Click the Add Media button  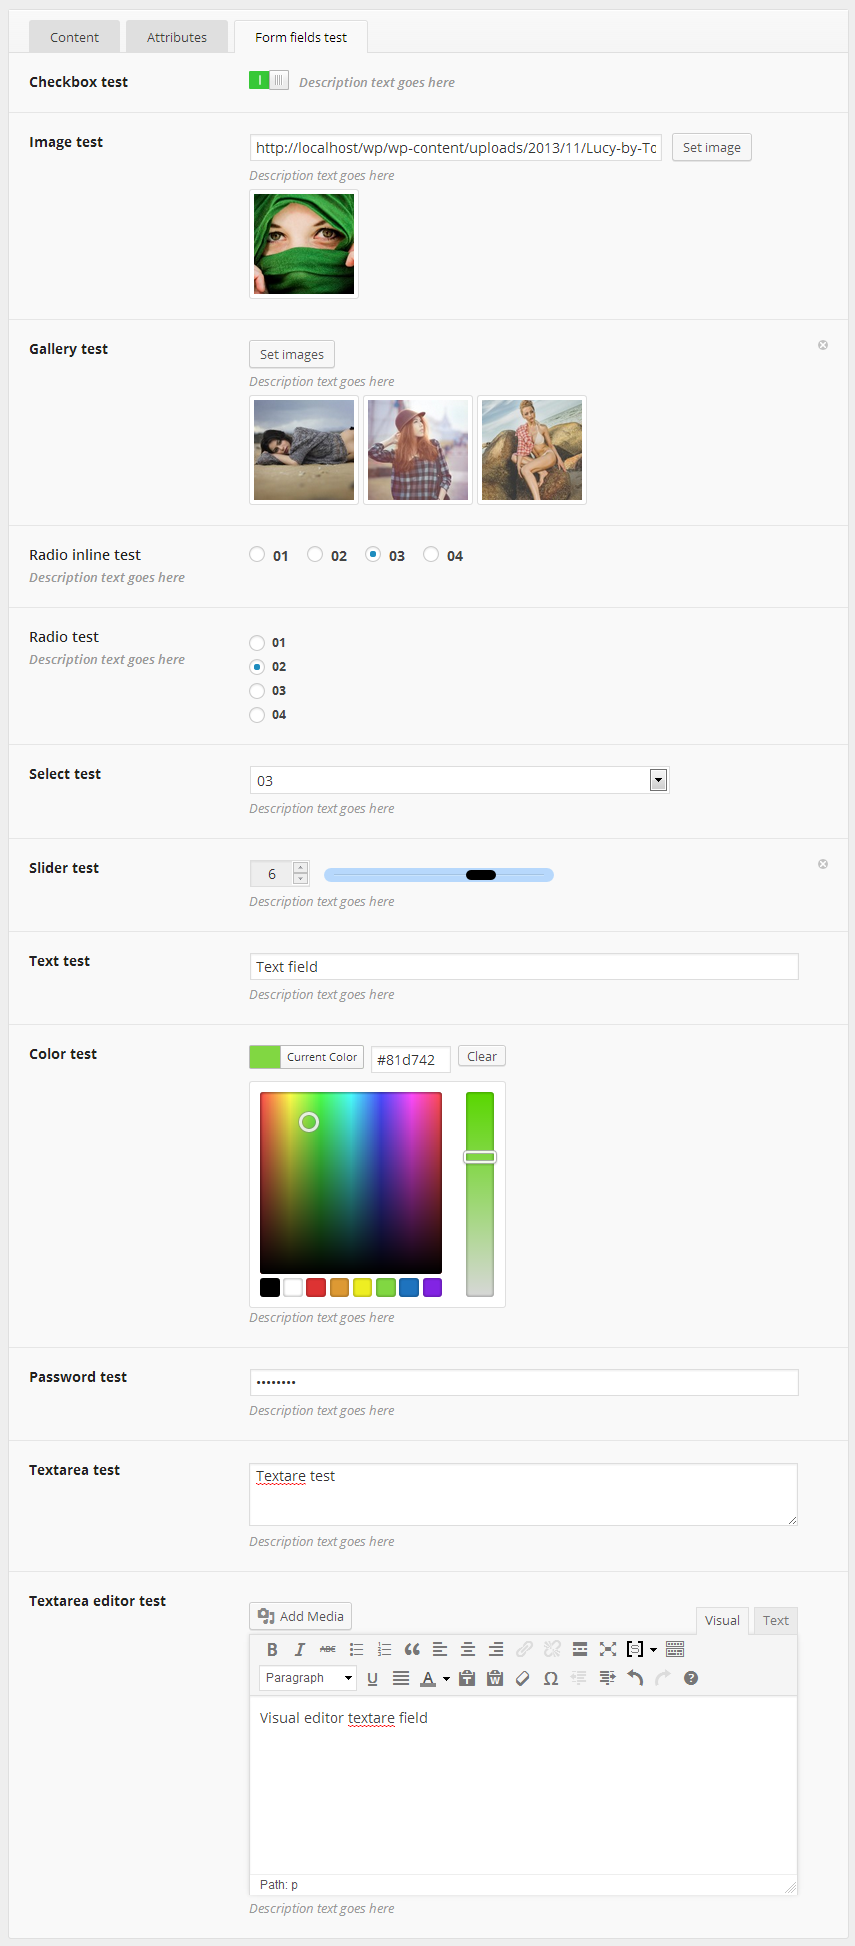point(300,1616)
